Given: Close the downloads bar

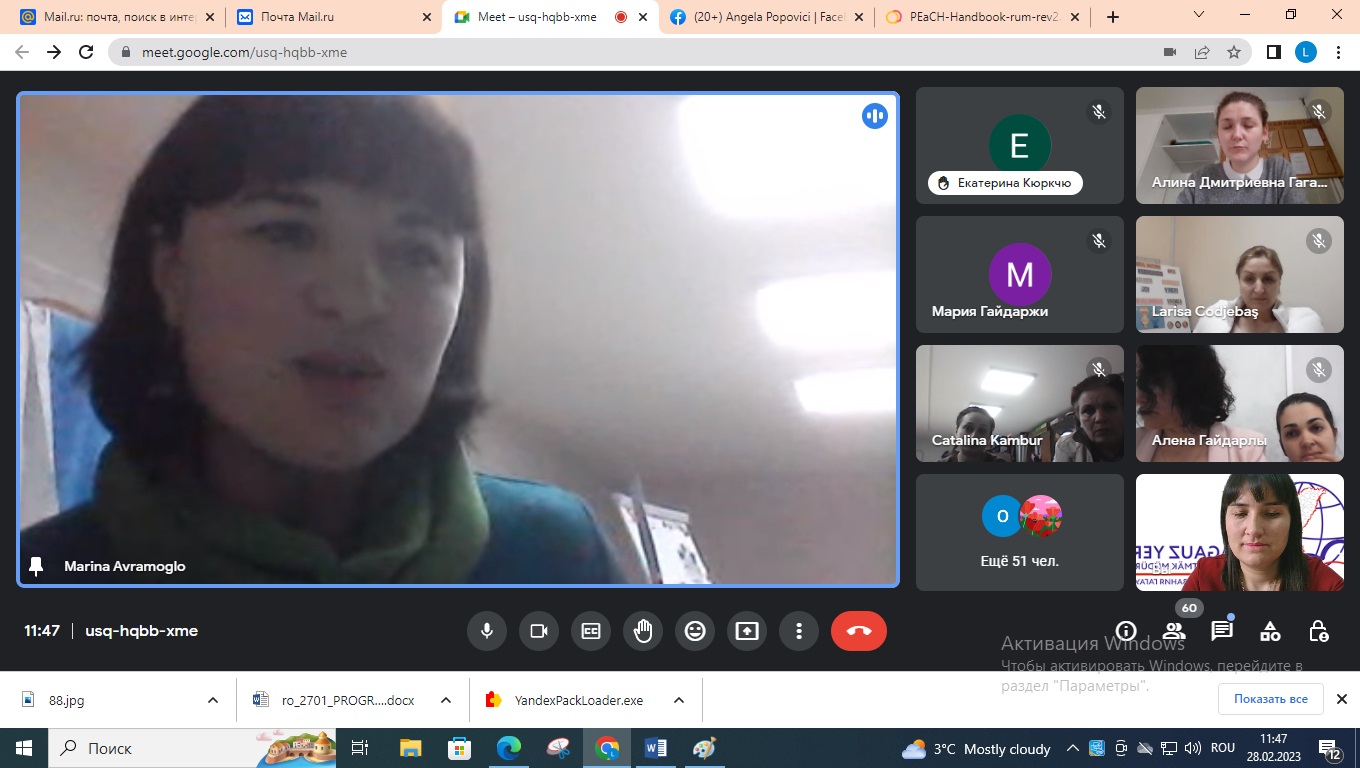Looking at the screenshot, I should (x=1342, y=699).
